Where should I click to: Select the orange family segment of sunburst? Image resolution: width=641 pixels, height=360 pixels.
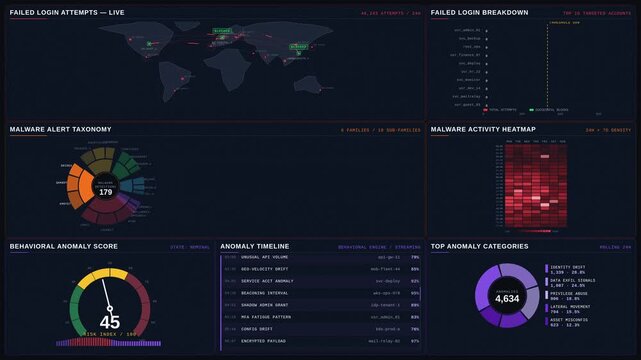(86, 187)
